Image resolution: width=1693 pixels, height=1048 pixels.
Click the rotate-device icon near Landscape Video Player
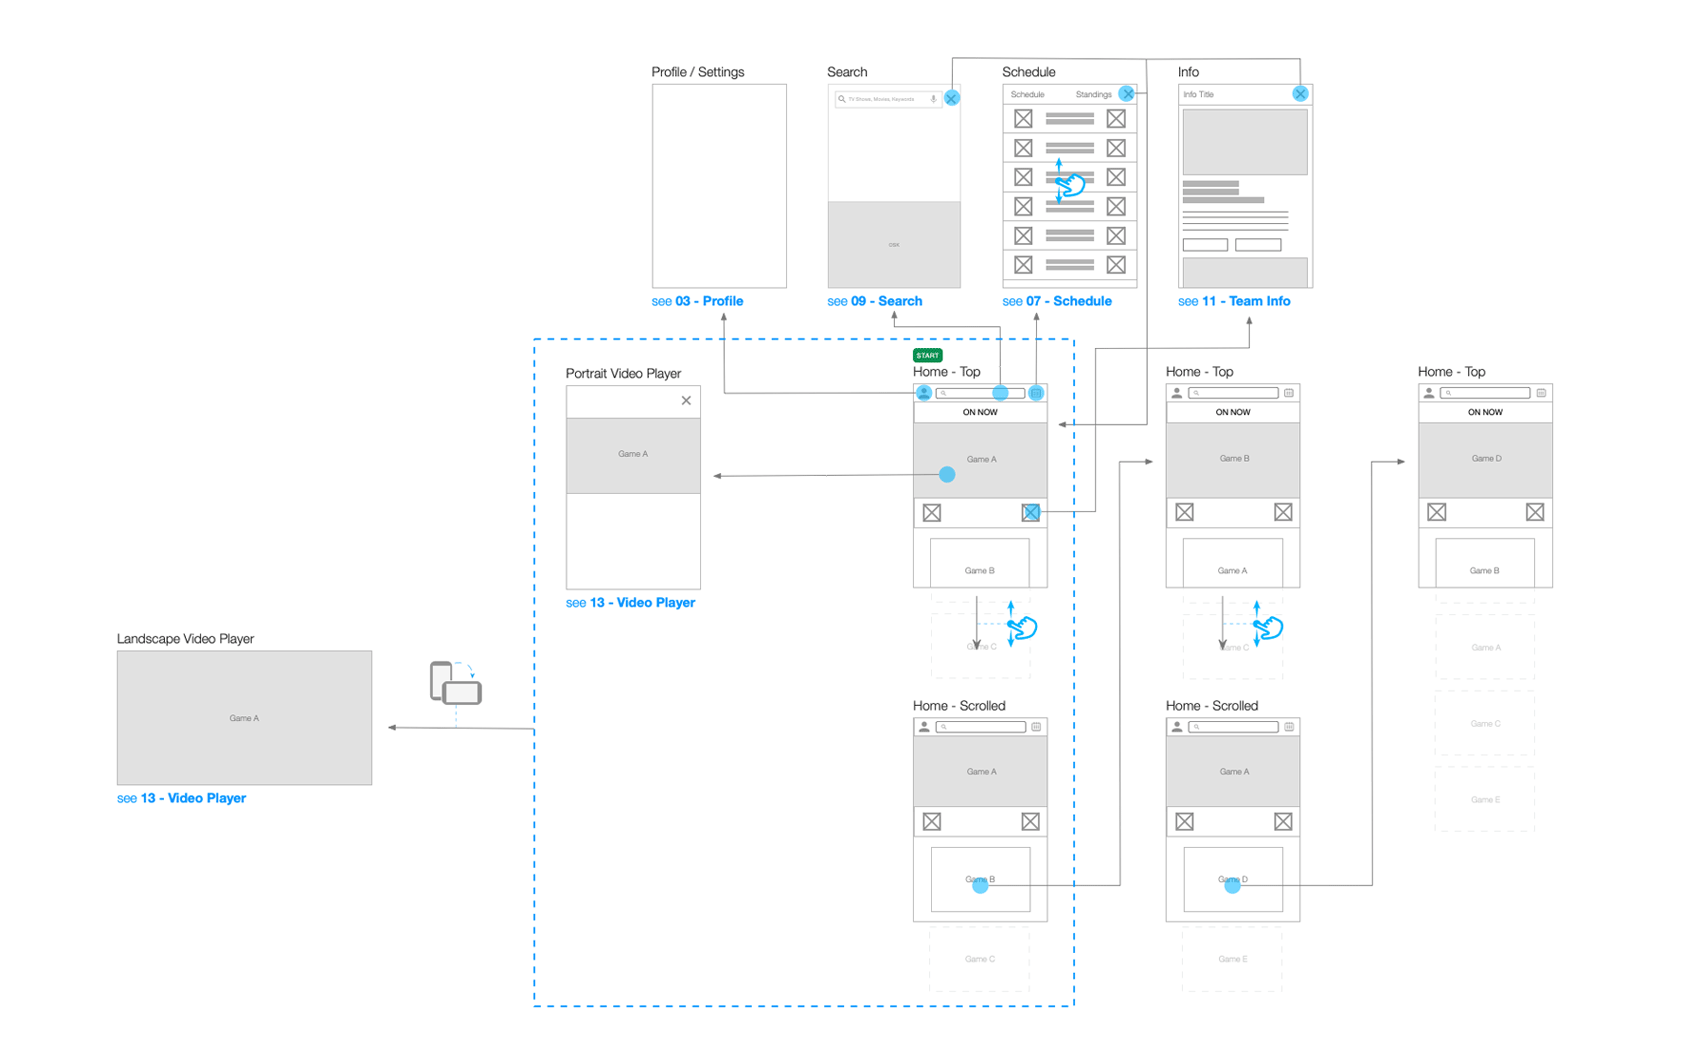coord(456,683)
